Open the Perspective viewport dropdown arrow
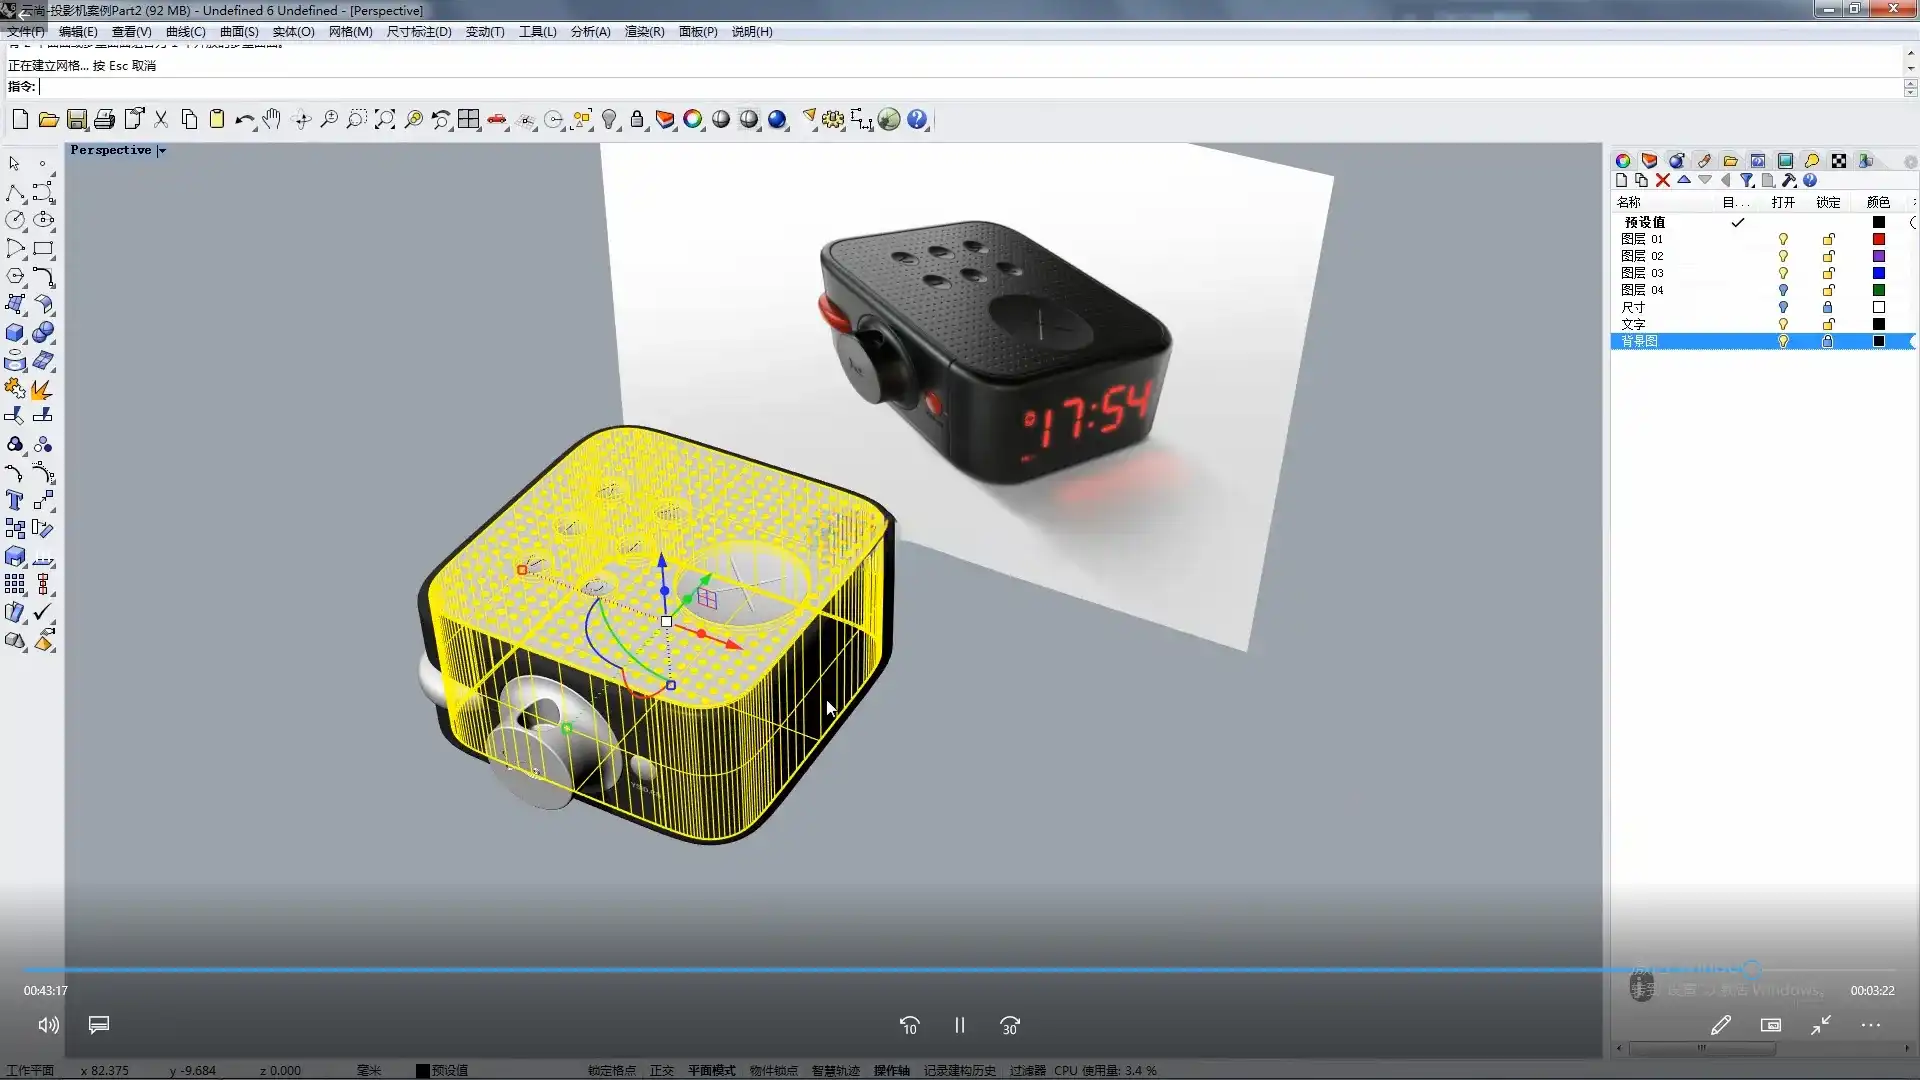This screenshot has height=1080, width=1920. point(162,151)
